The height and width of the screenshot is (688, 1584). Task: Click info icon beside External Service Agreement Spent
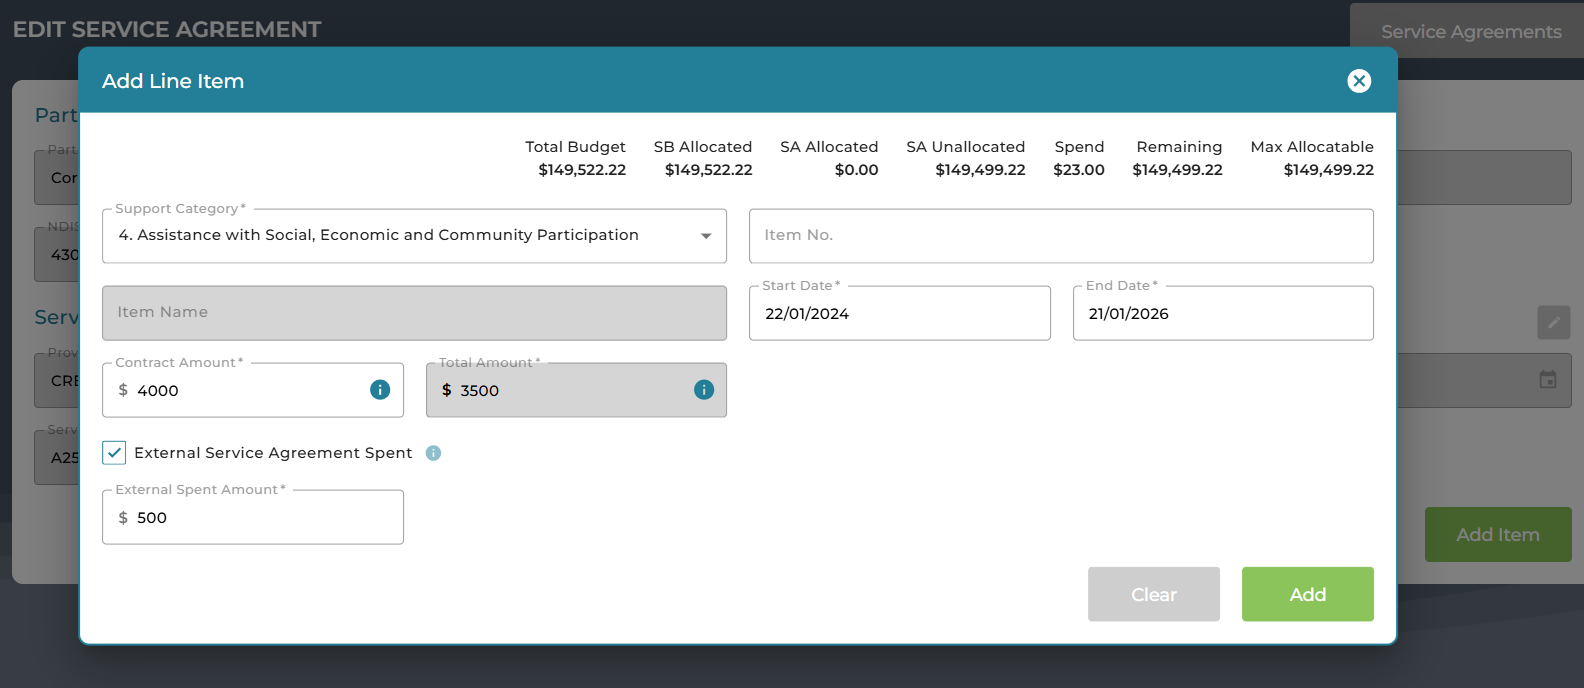[433, 453]
